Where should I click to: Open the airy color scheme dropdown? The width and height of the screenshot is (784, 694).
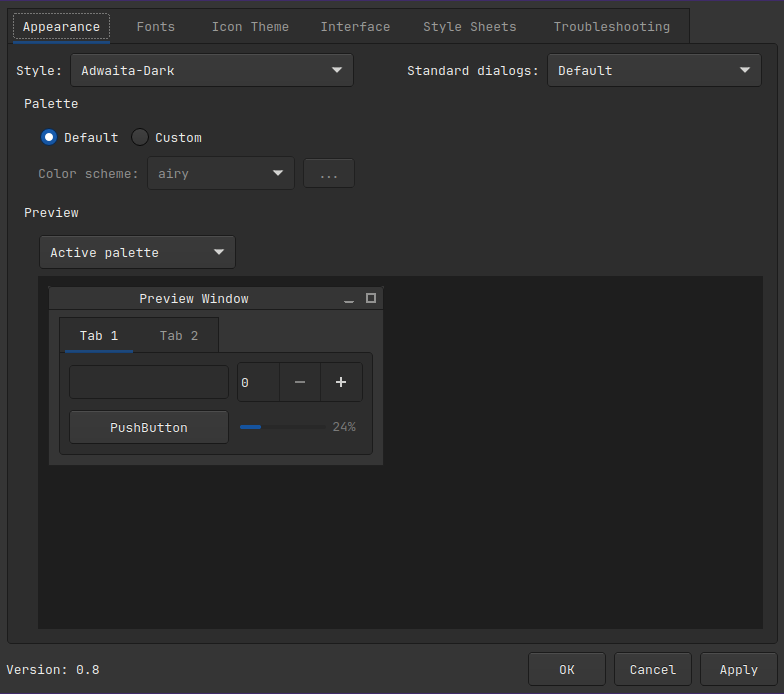[x=221, y=173]
